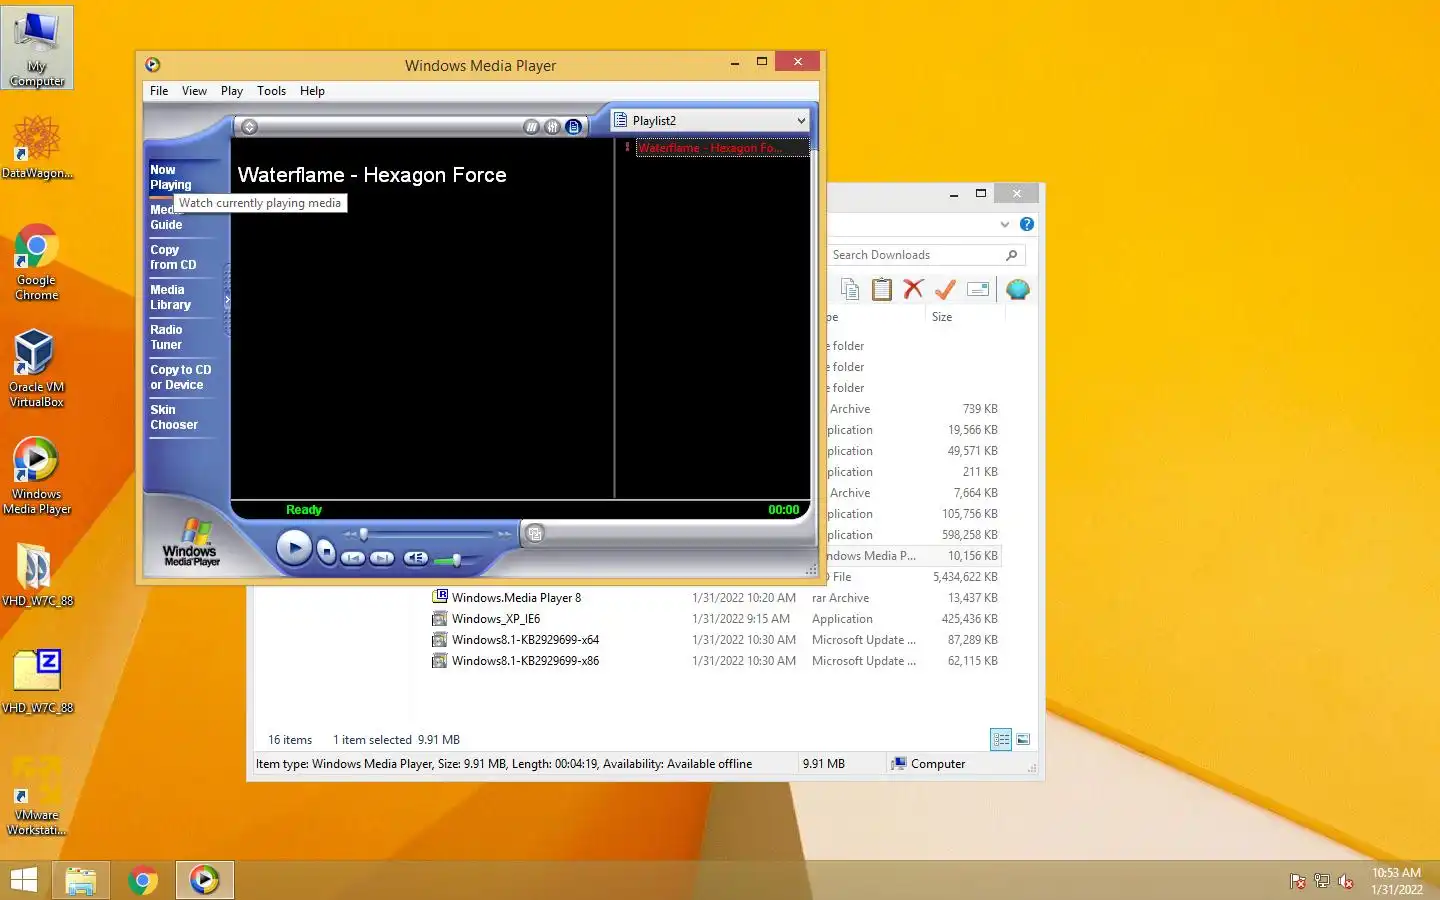
Task: Click the Paste clipboard icon in Explorer
Action: 882,290
